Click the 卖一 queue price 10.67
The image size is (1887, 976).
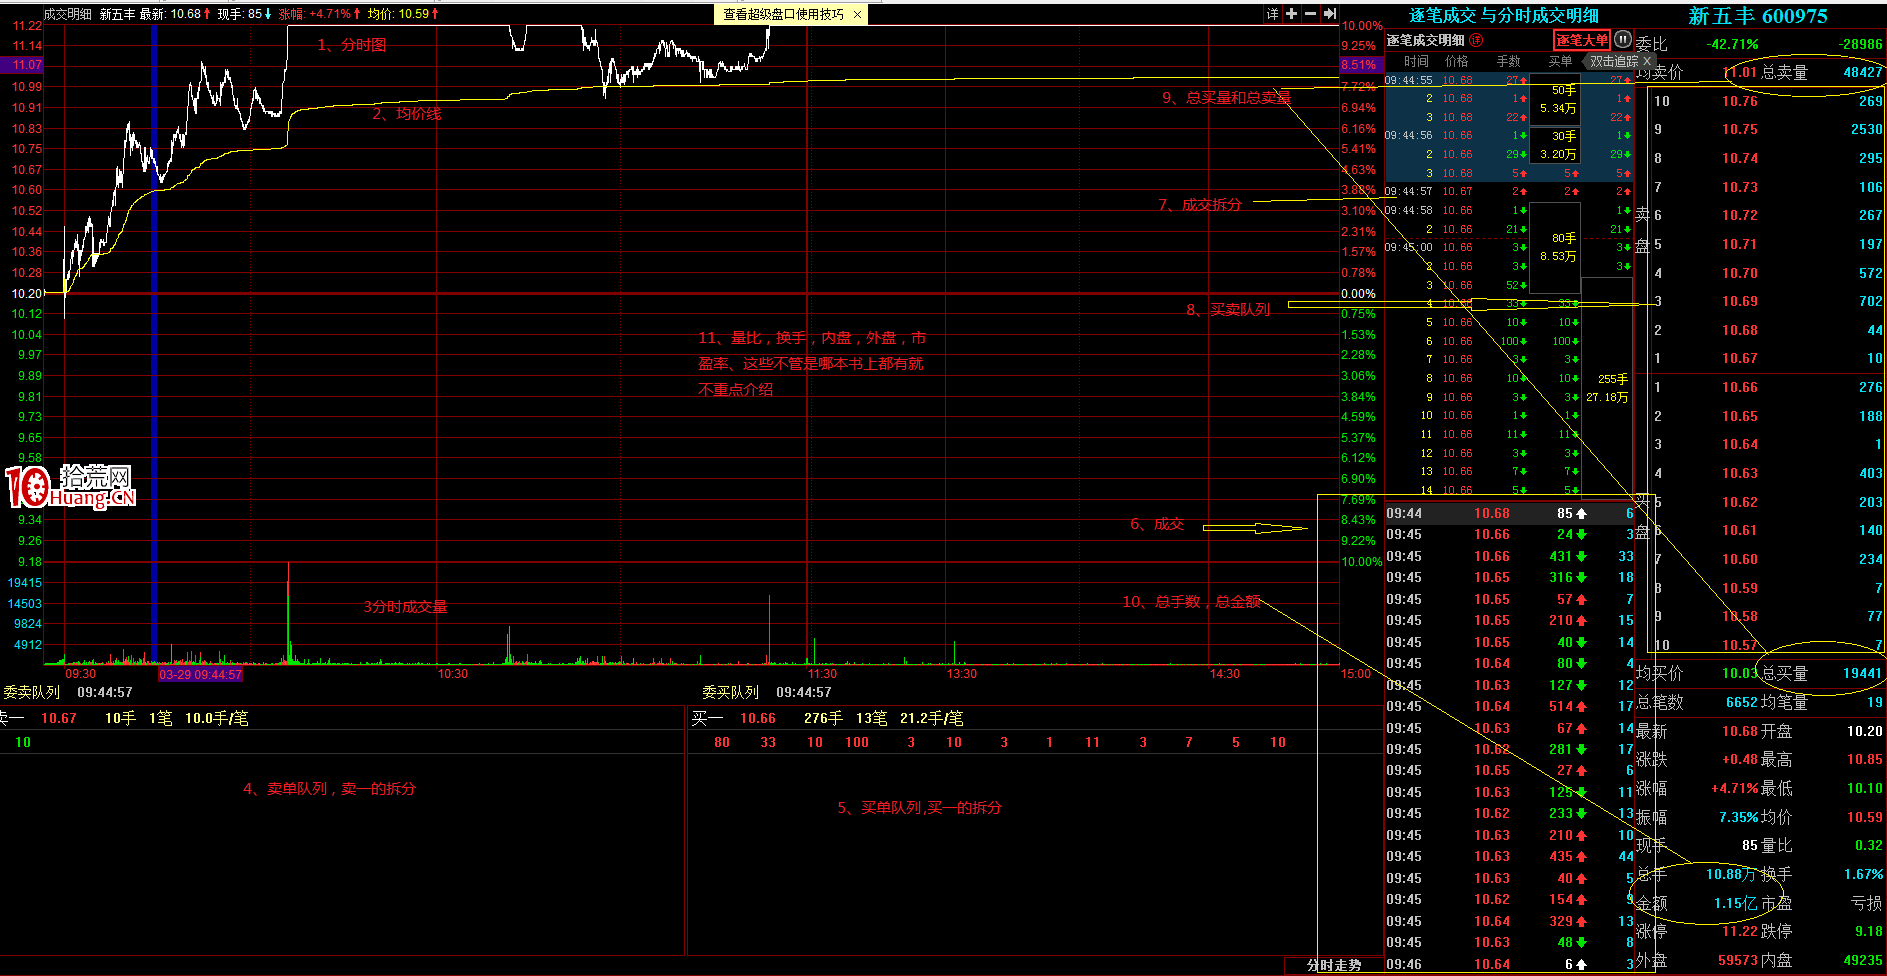[x=58, y=718]
